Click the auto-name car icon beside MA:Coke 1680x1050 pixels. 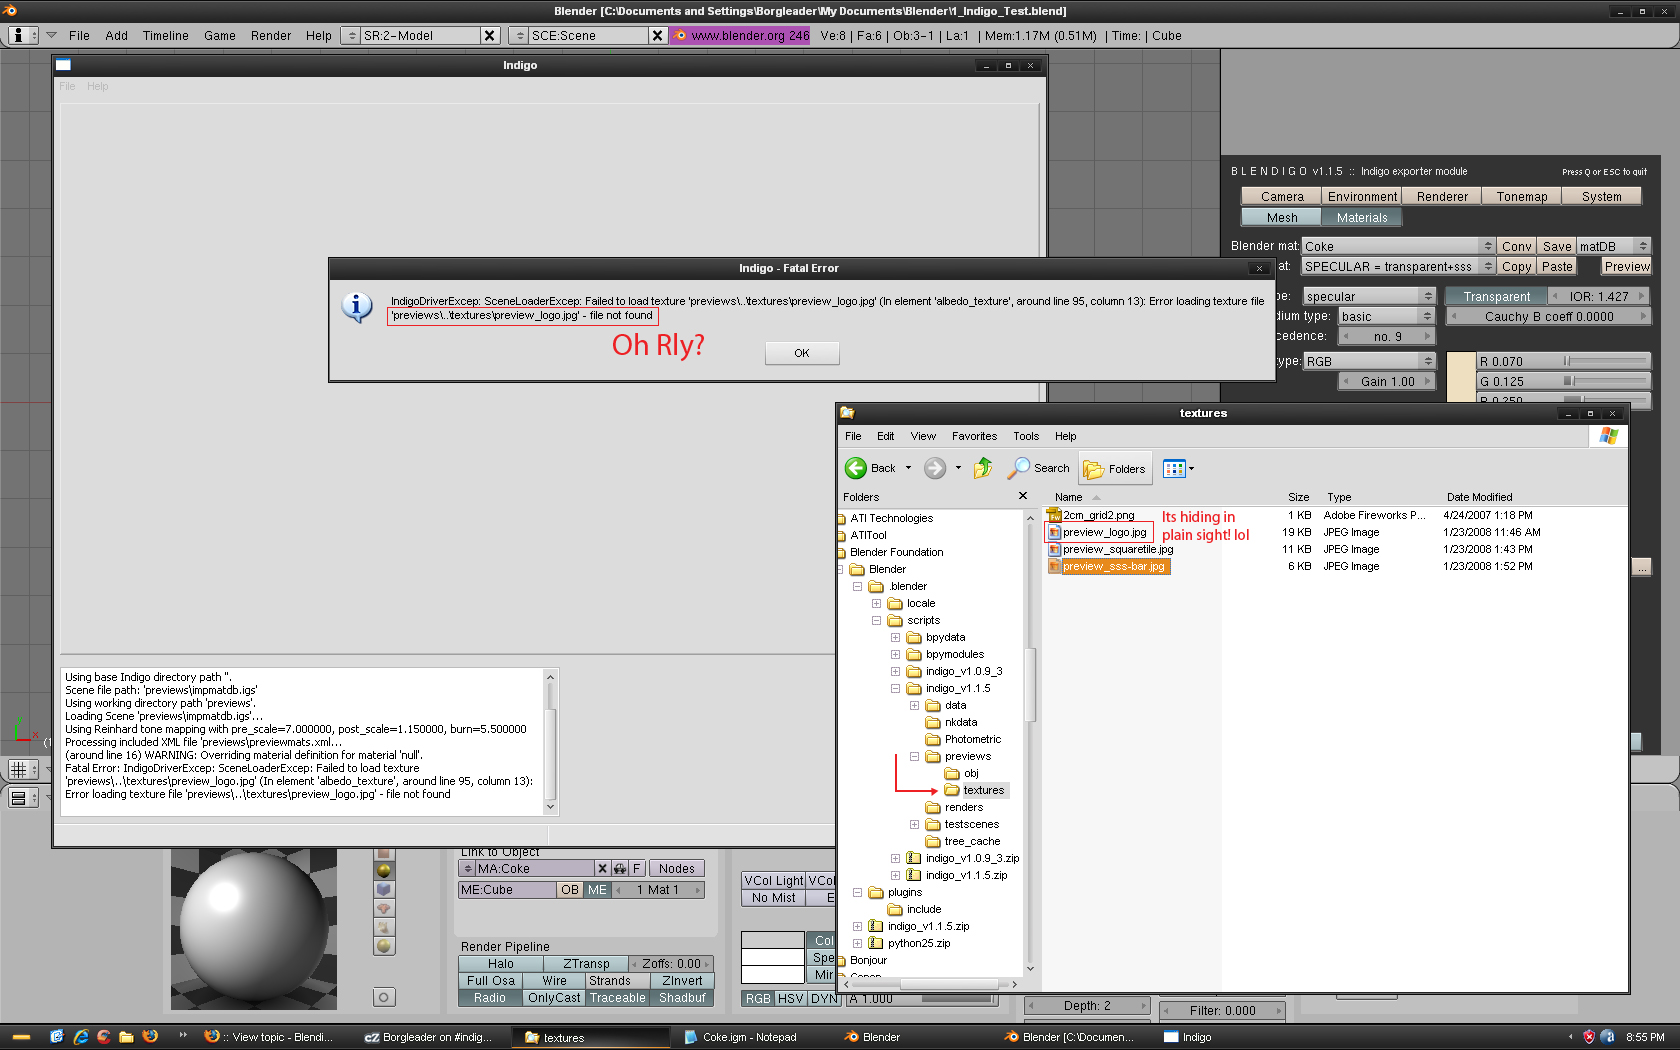coord(620,869)
